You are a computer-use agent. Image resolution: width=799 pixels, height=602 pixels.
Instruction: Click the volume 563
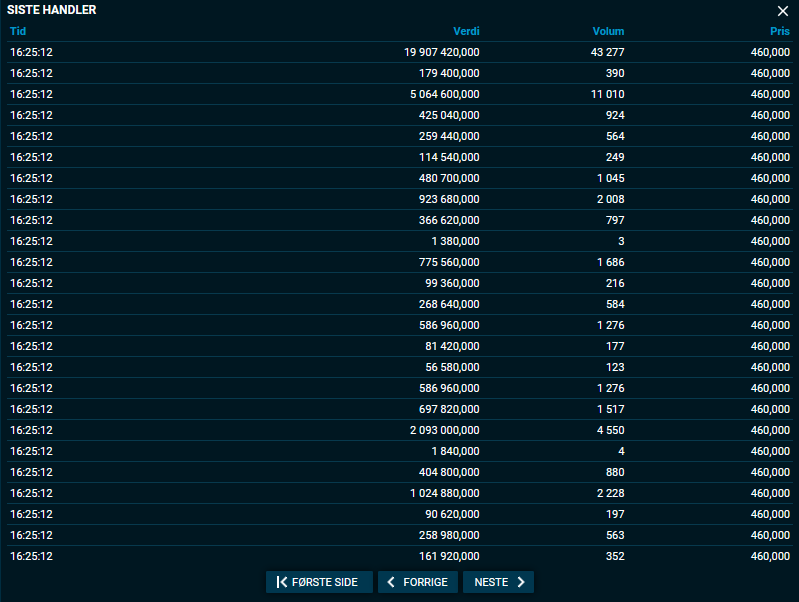tap(615, 535)
